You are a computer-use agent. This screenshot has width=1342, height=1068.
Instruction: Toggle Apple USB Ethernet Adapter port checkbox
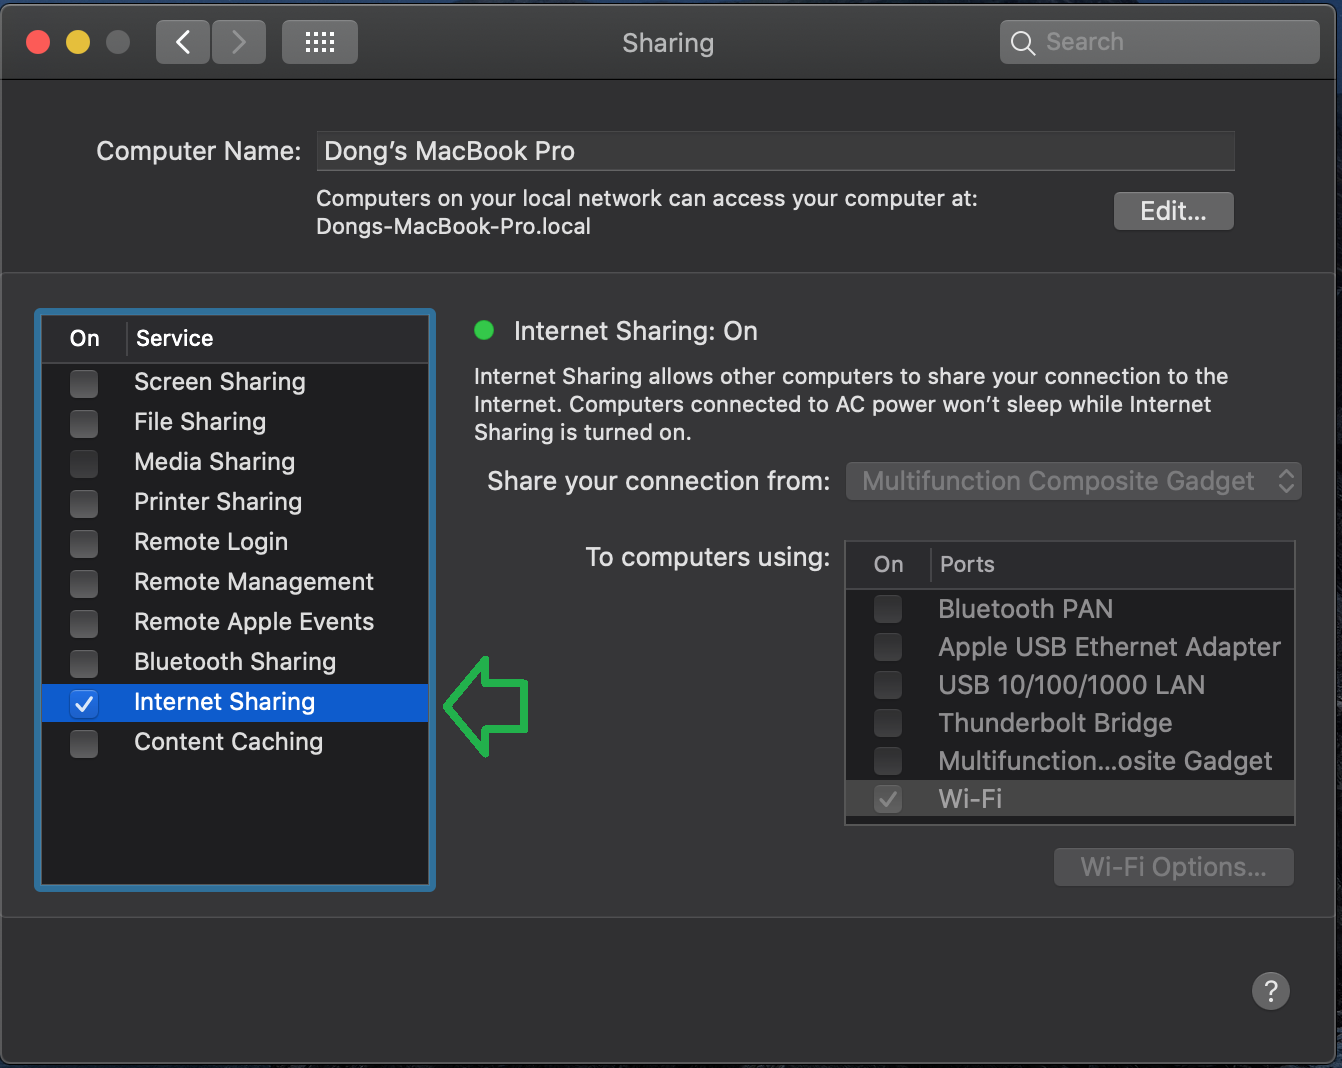(888, 647)
